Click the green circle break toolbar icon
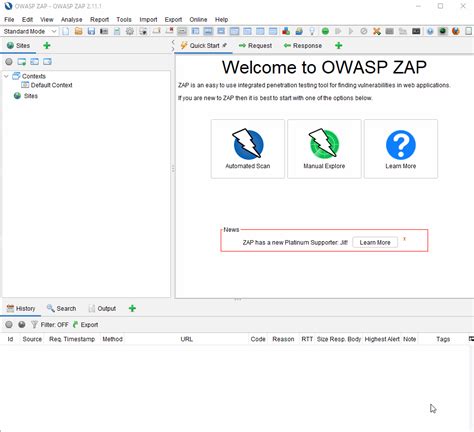 (325, 31)
